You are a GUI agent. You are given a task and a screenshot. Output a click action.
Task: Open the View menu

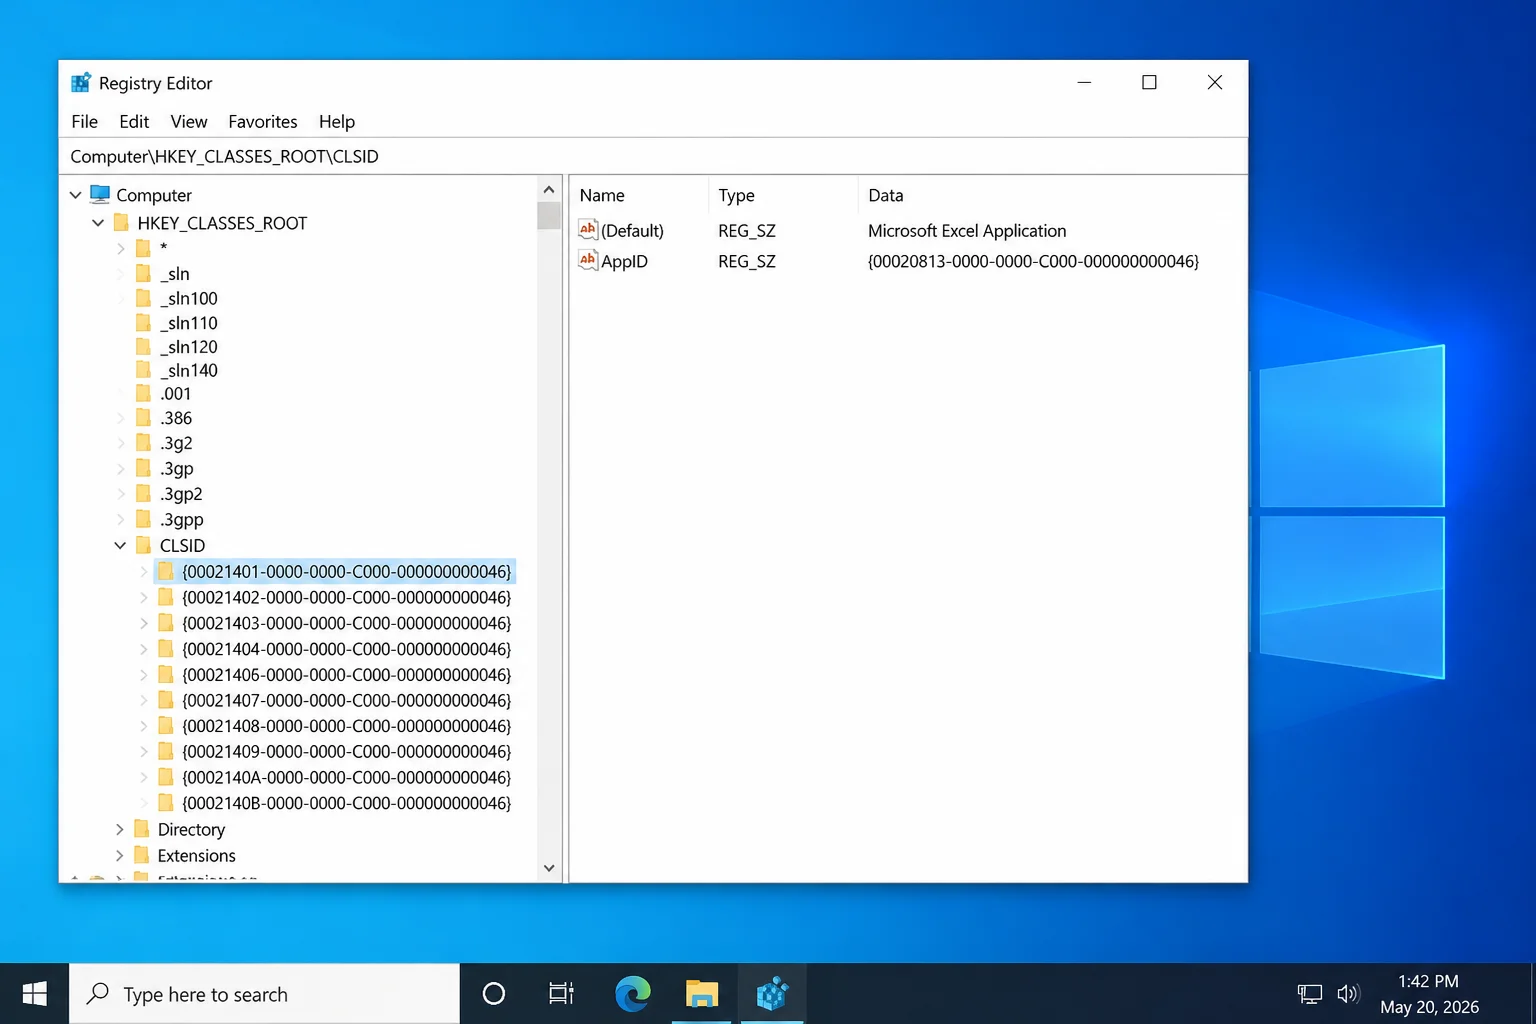click(189, 121)
